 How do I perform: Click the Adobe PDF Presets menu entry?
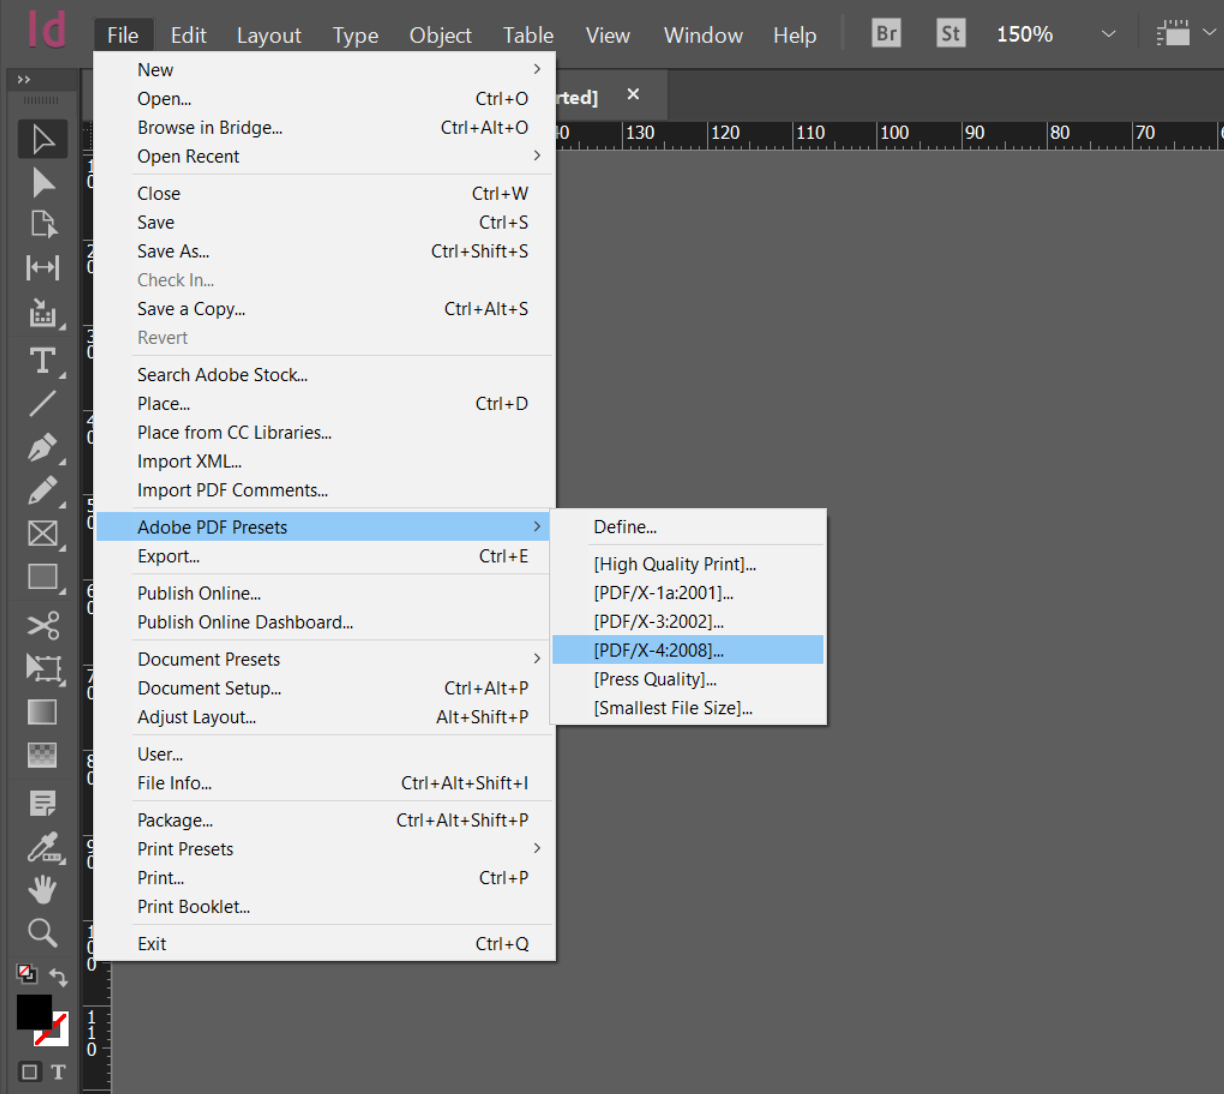(x=323, y=527)
